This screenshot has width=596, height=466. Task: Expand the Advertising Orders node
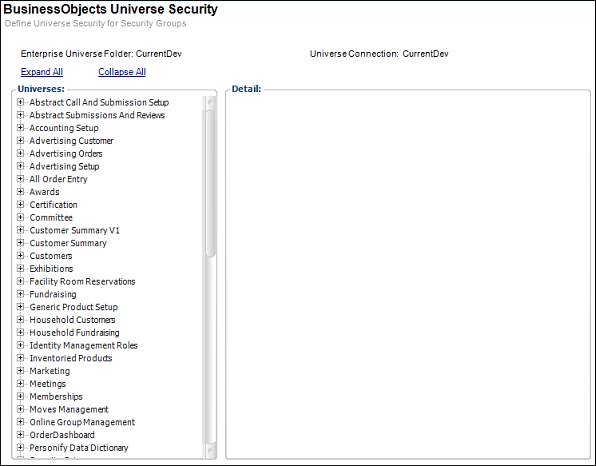tap(21, 153)
